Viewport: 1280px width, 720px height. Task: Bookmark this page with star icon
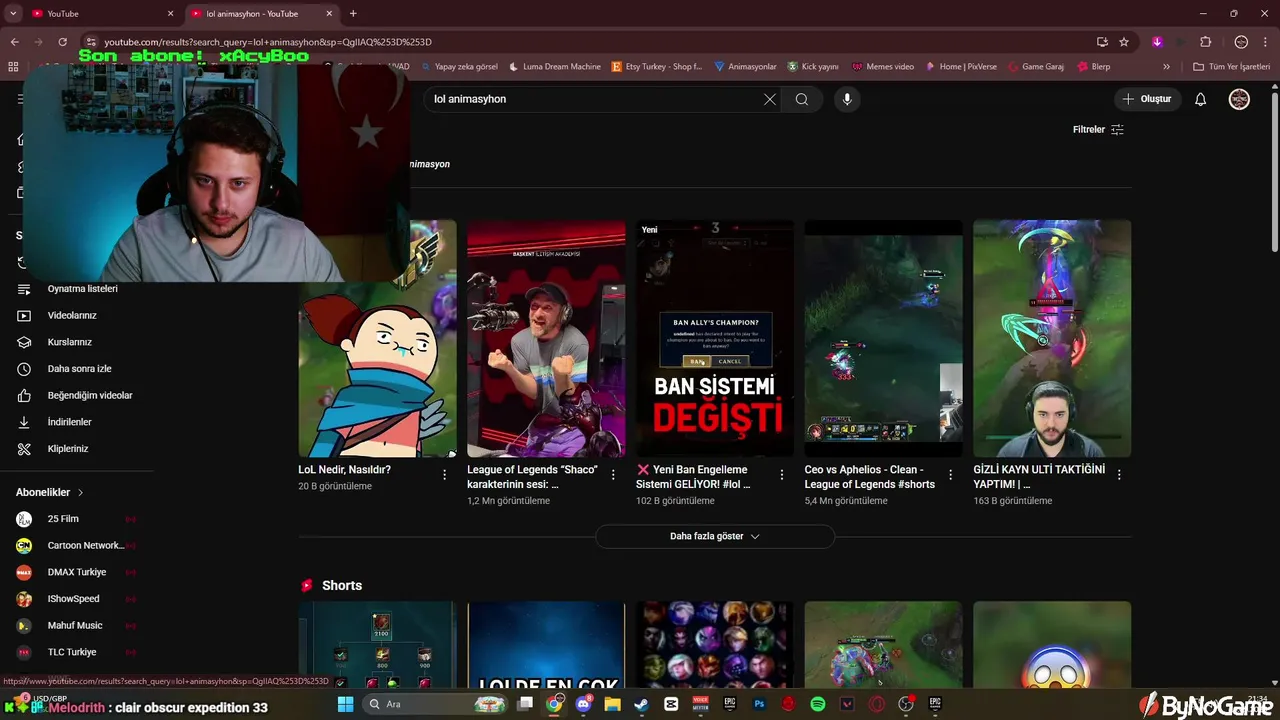coord(1124,42)
